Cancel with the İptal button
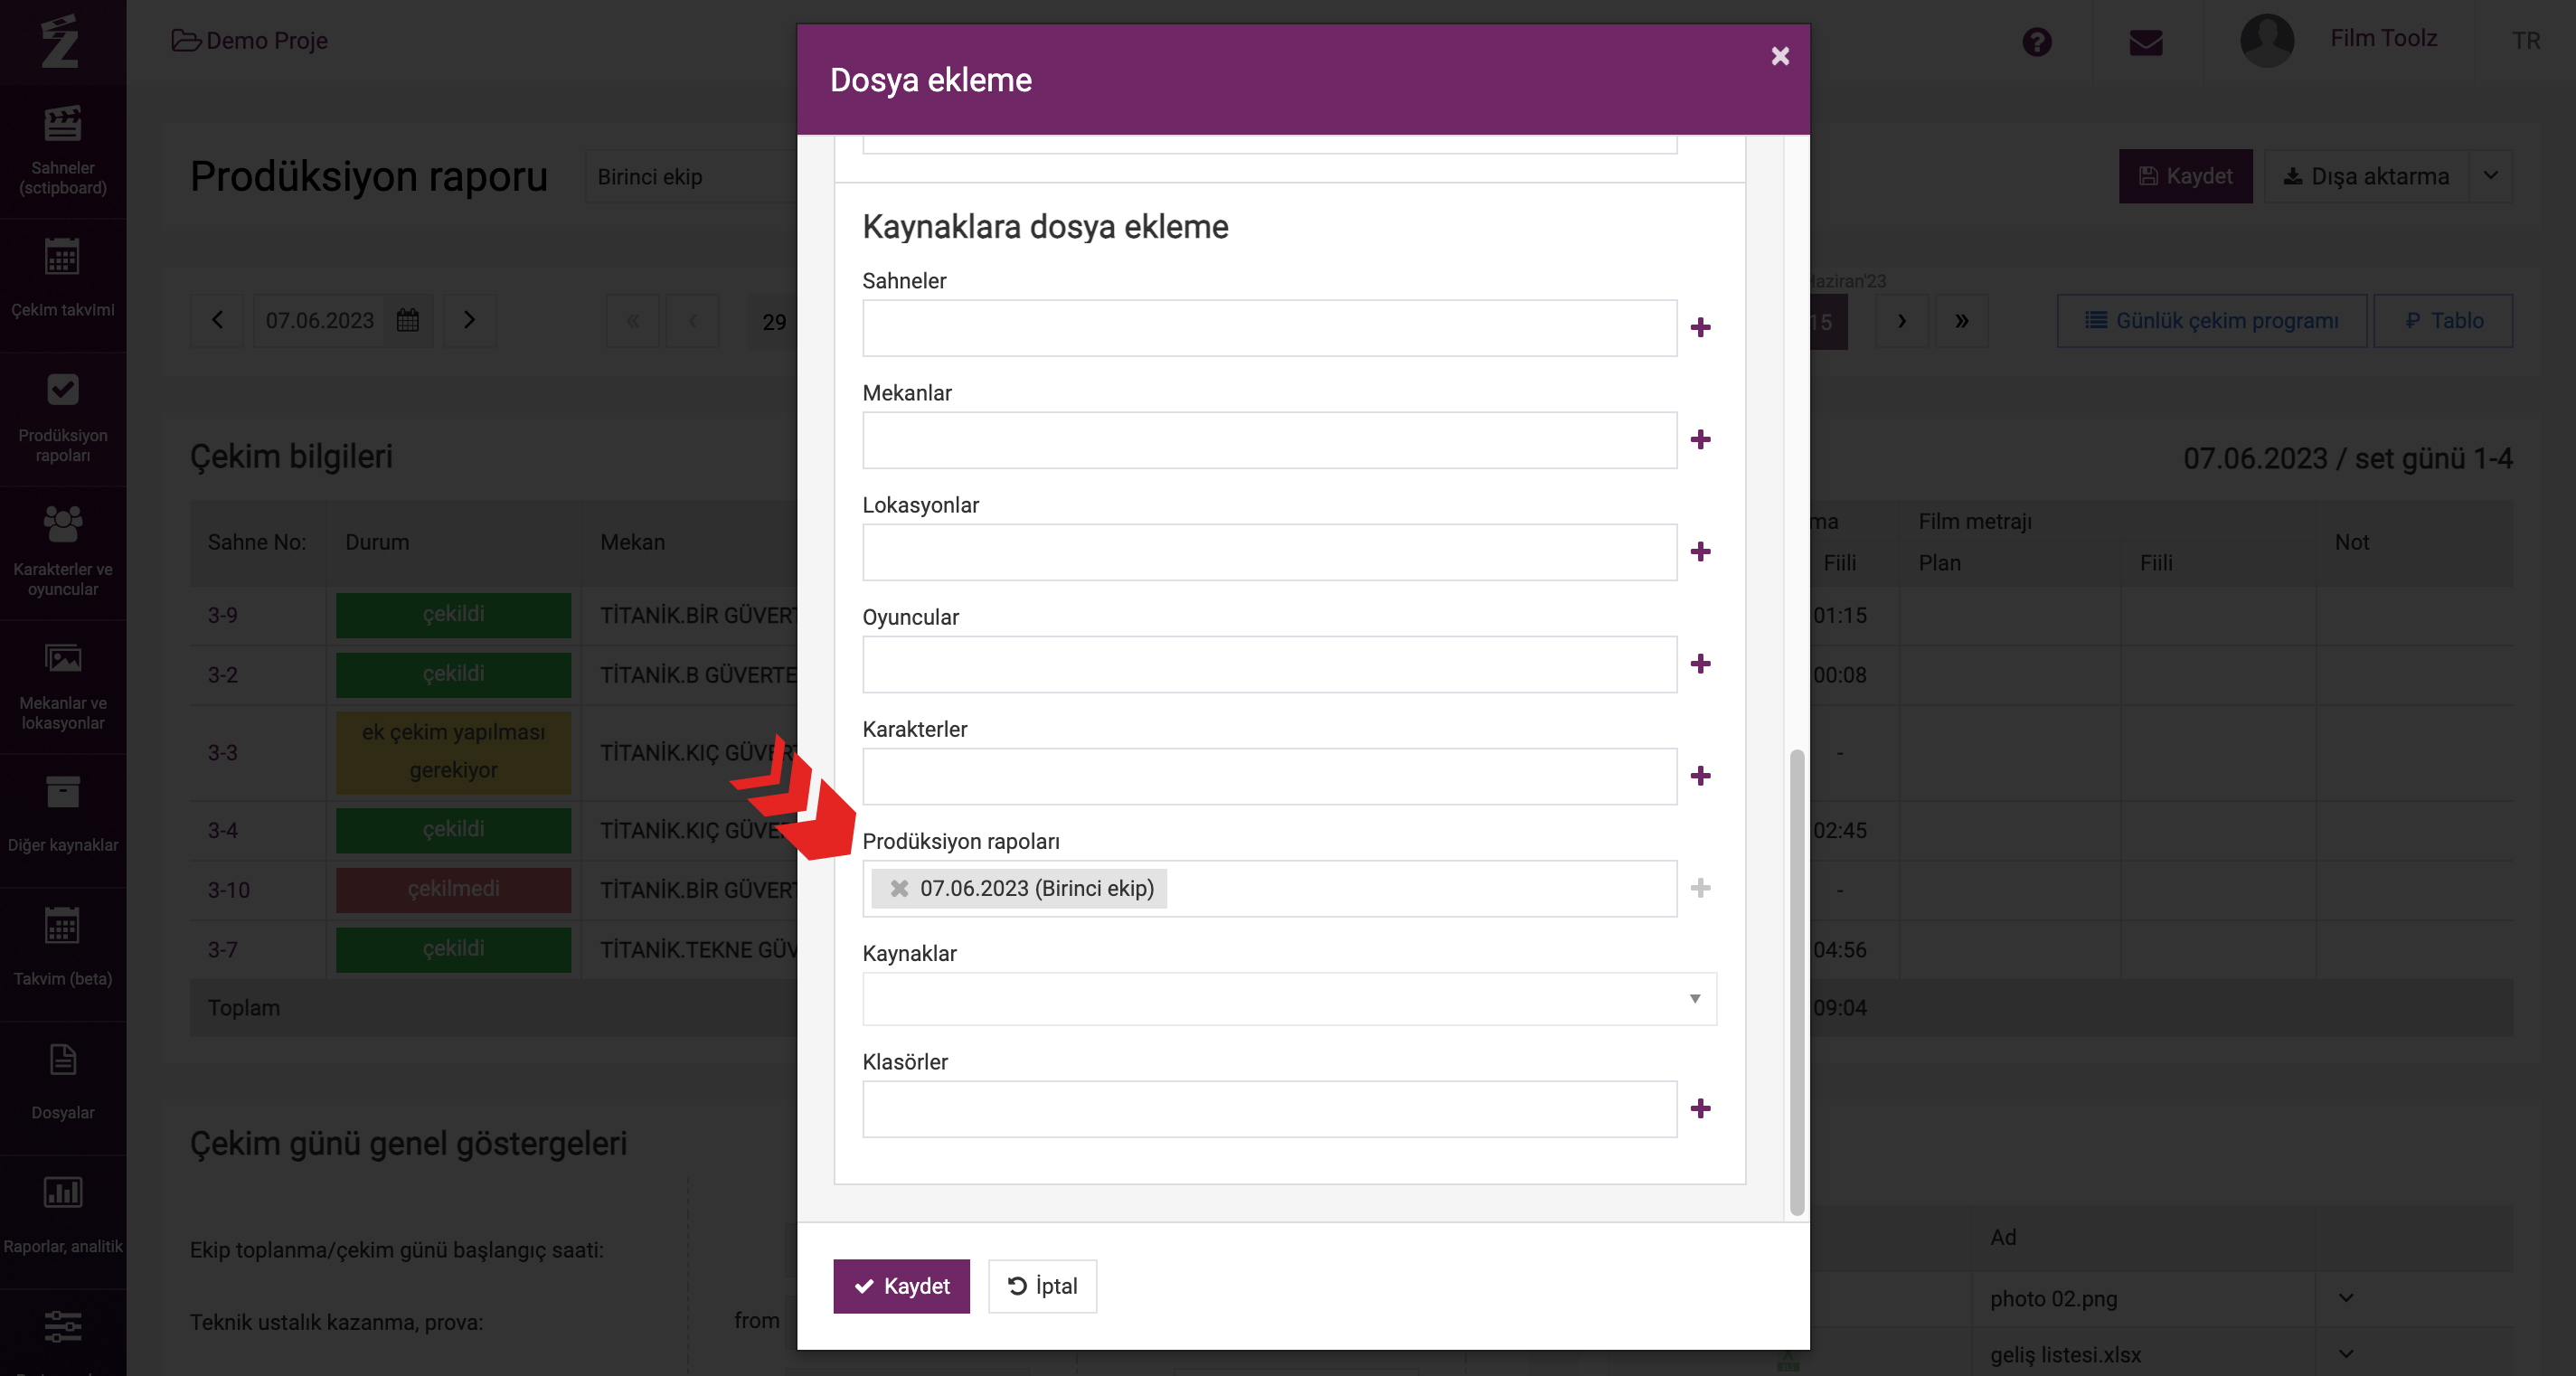This screenshot has height=1376, width=2576. 1042,1286
